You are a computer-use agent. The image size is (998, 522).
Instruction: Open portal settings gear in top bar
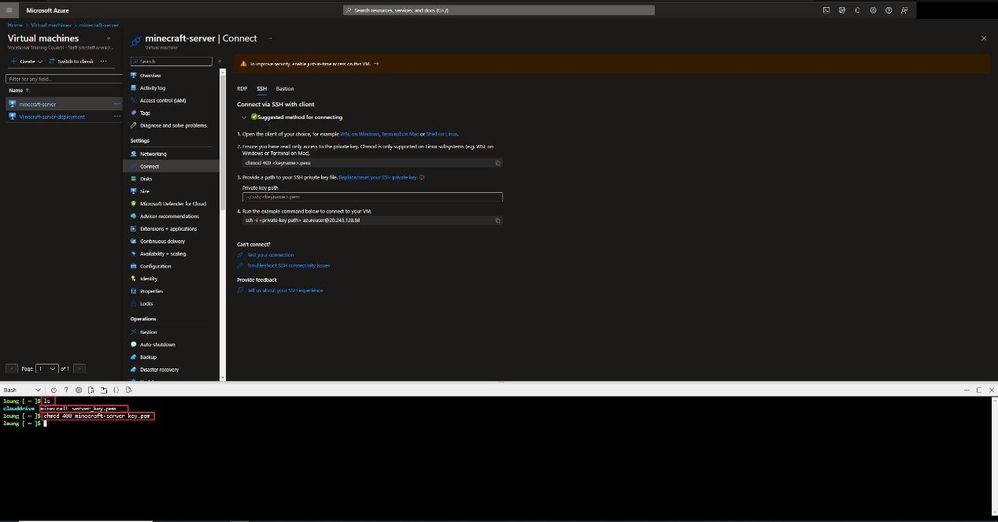click(x=873, y=10)
